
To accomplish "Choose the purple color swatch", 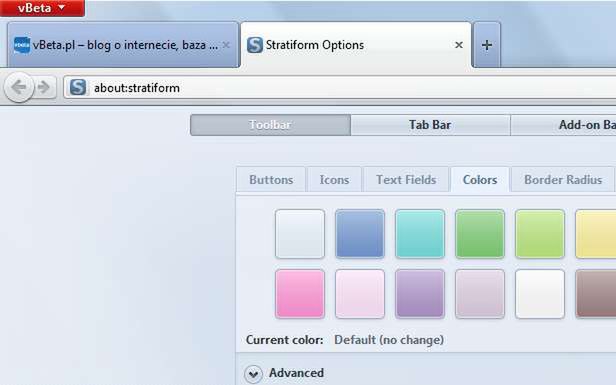I will point(420,294).
